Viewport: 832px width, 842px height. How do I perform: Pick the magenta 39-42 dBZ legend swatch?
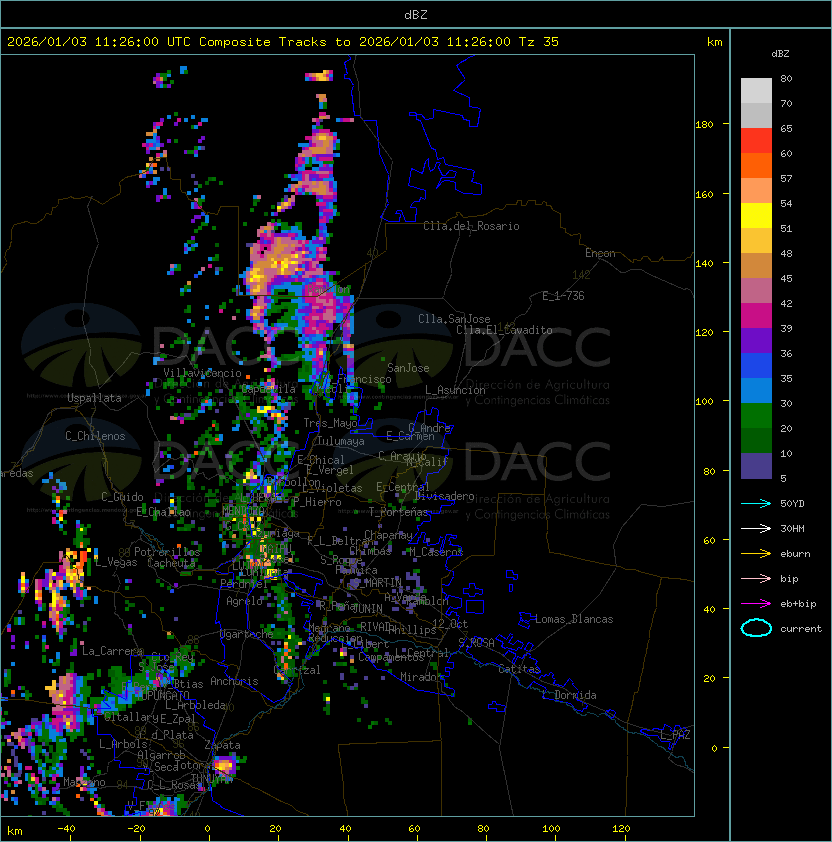(x=756, y=316)
